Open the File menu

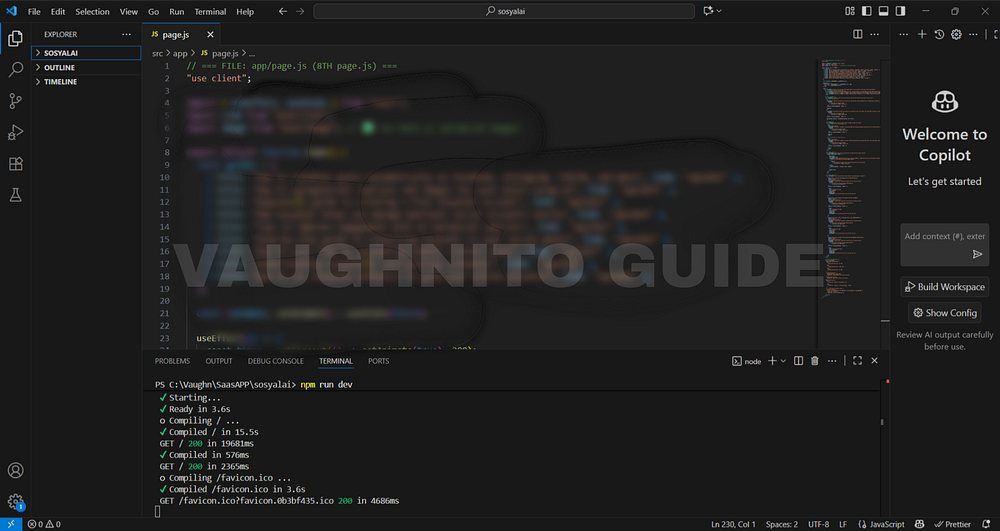(34, 11)
